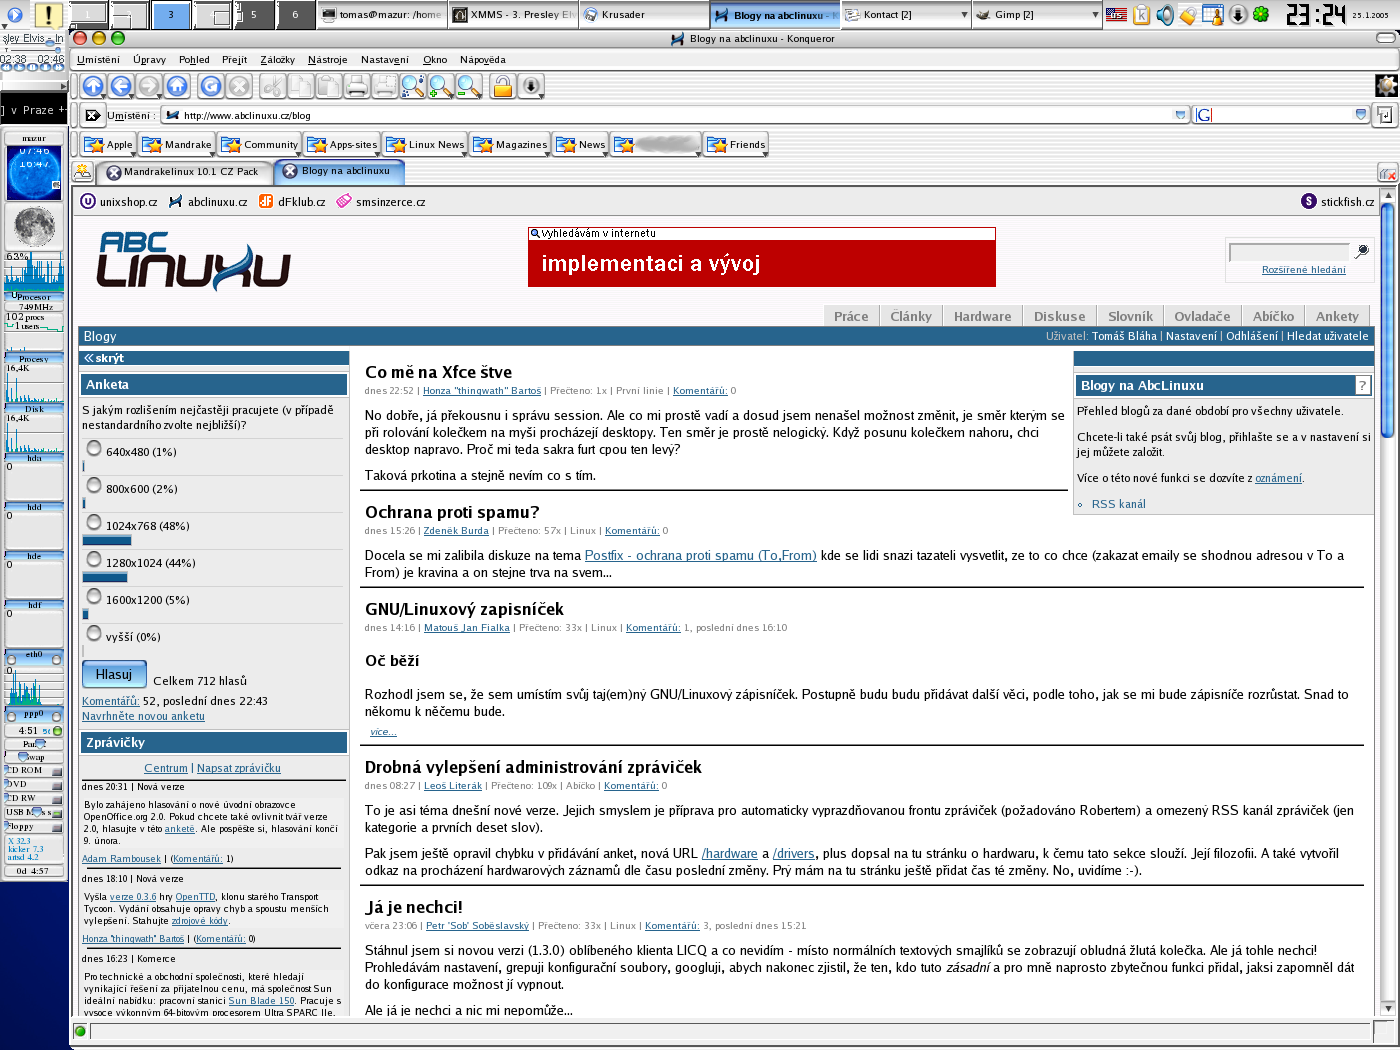Click the download arrow toolbar icon
Image resolution: width=1400 pixels, height=1050 pixels.
click(x=531, y=87)
